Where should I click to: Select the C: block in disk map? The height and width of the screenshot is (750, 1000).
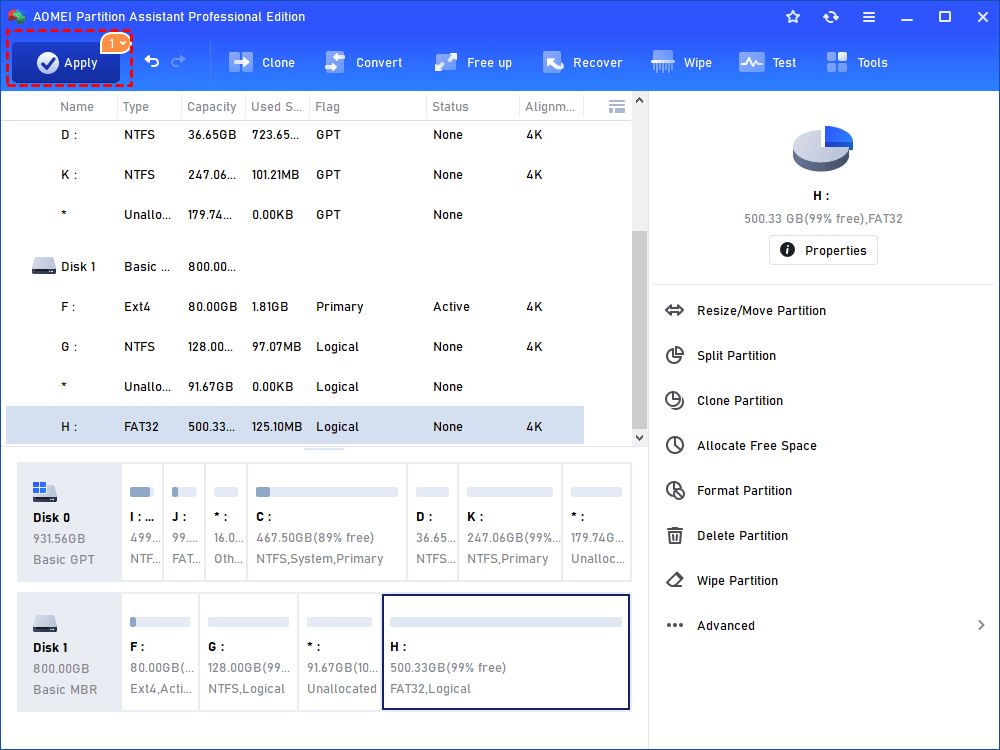tap(327, 522)
